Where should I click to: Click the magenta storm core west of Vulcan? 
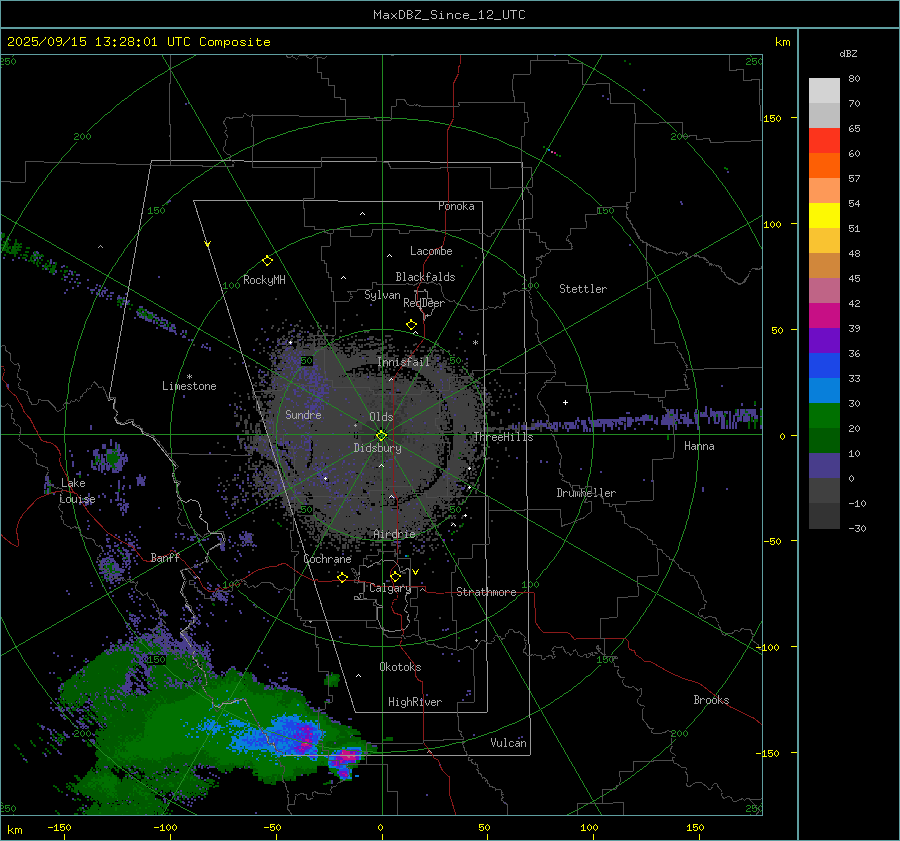pos(346,758)
